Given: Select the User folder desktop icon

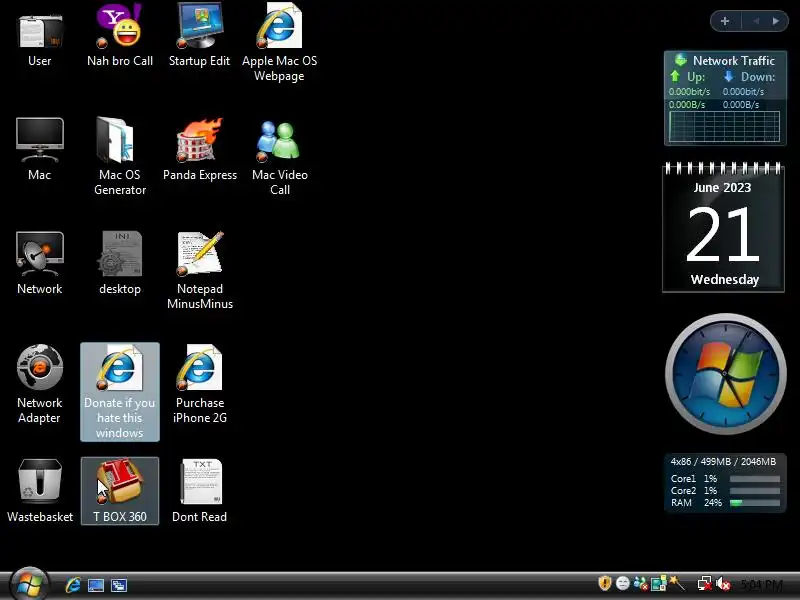Looking at the screenshot, I should pyautogui.click(x=40, y=36).
